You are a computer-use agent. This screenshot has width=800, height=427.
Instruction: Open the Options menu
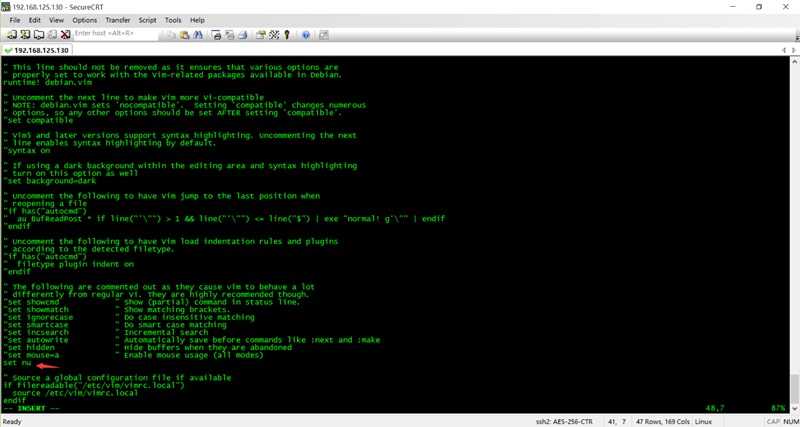pyautogui.click(x=85, y=20)
